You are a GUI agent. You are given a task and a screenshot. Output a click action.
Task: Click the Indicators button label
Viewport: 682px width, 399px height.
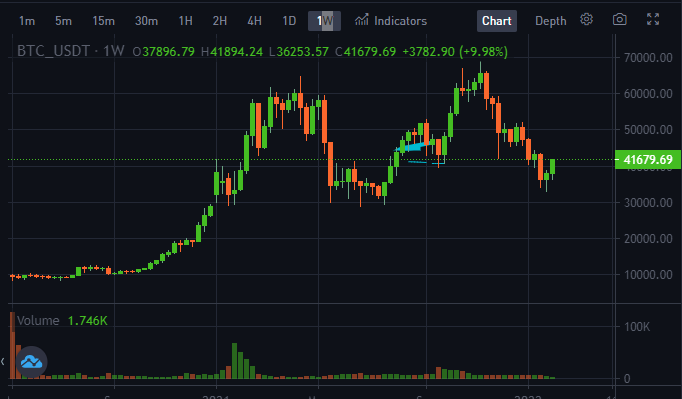[401, 21]
